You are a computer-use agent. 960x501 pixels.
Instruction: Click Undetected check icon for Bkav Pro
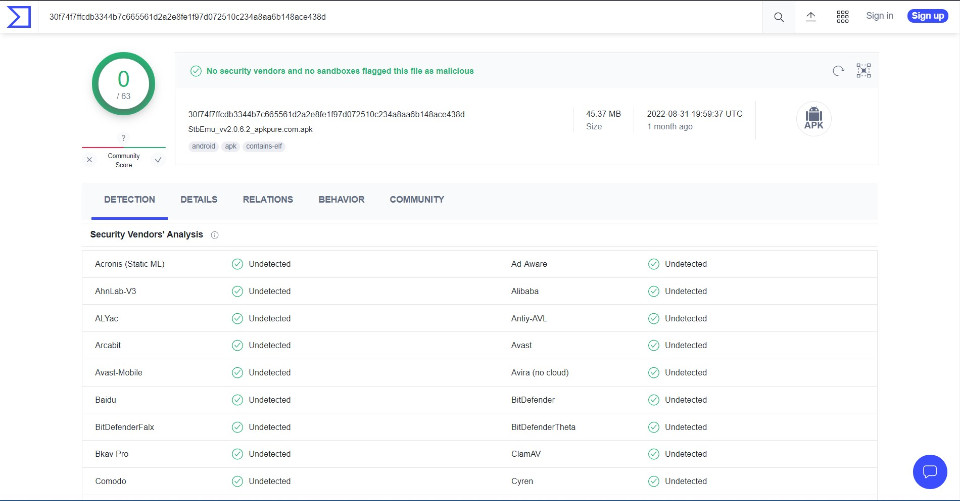point(238,454)
